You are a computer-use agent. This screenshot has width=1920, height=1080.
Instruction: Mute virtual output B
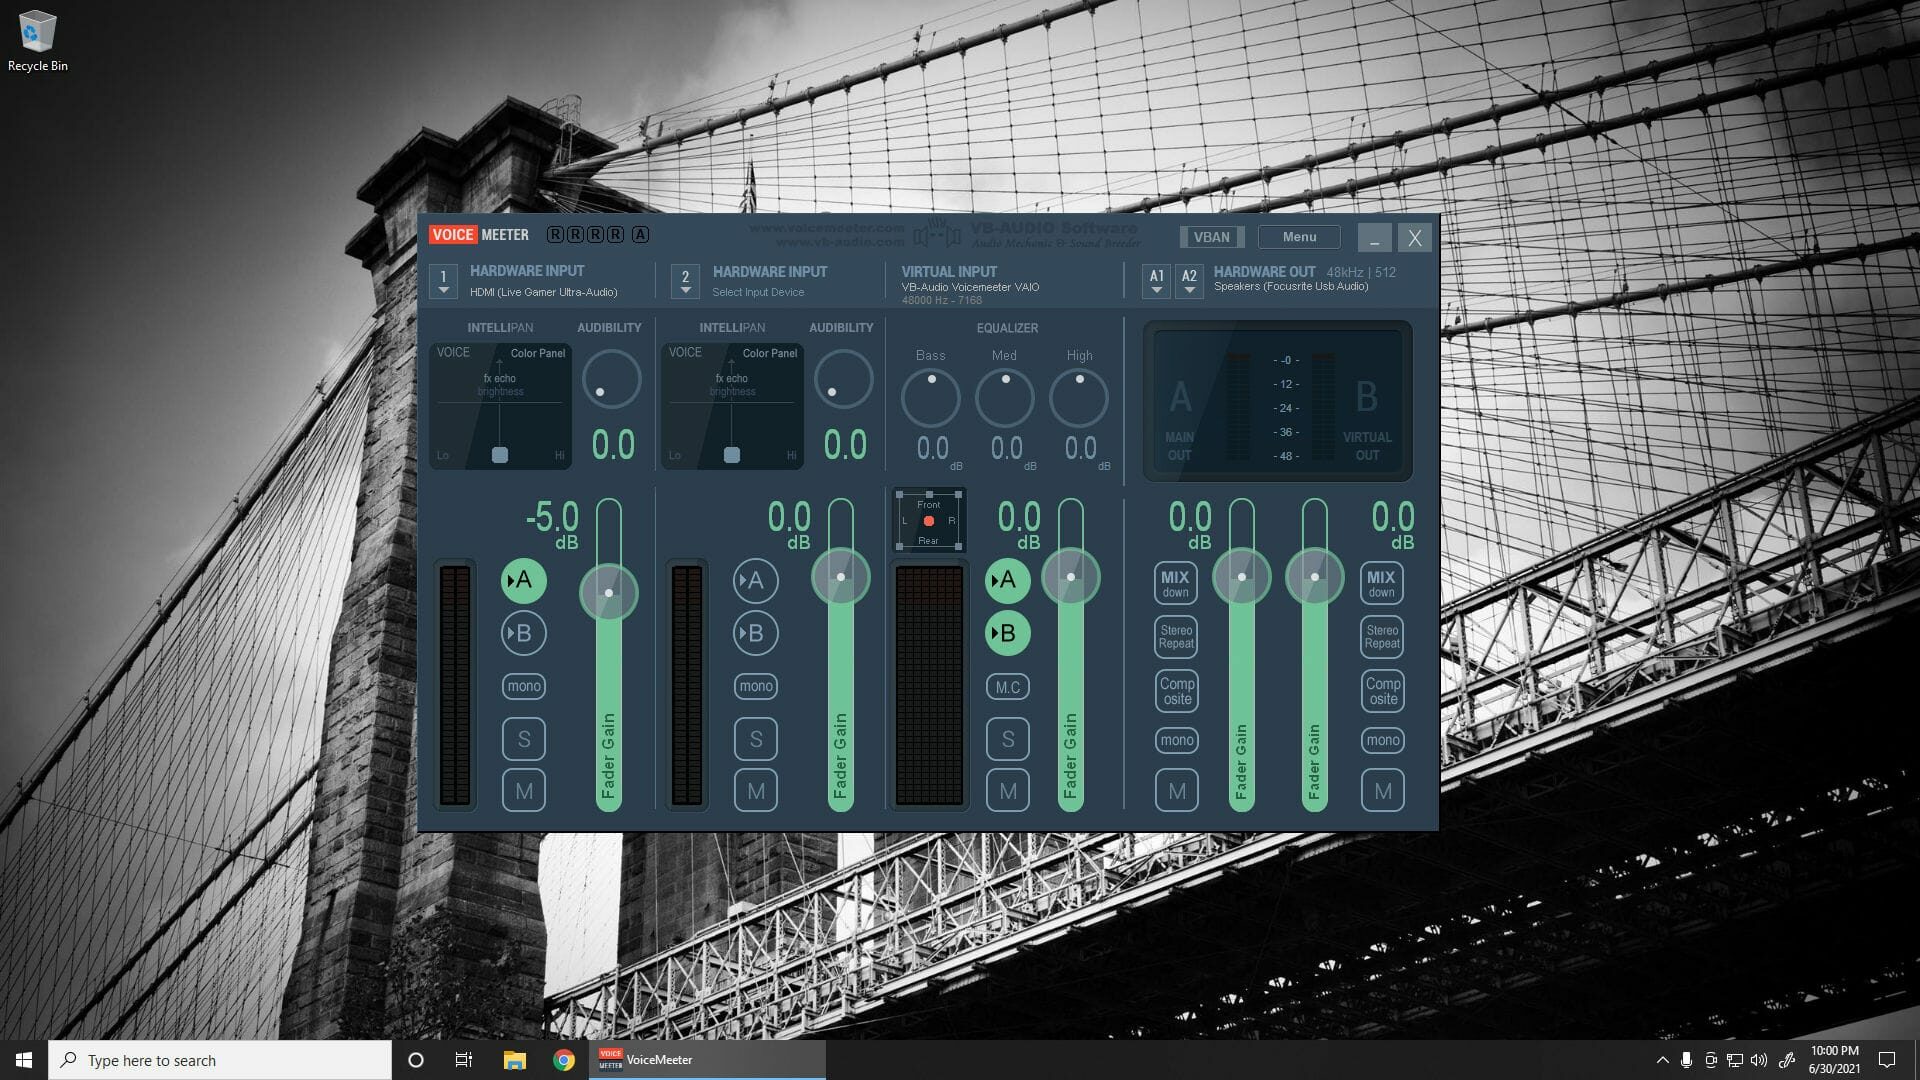click(1383, 791)
